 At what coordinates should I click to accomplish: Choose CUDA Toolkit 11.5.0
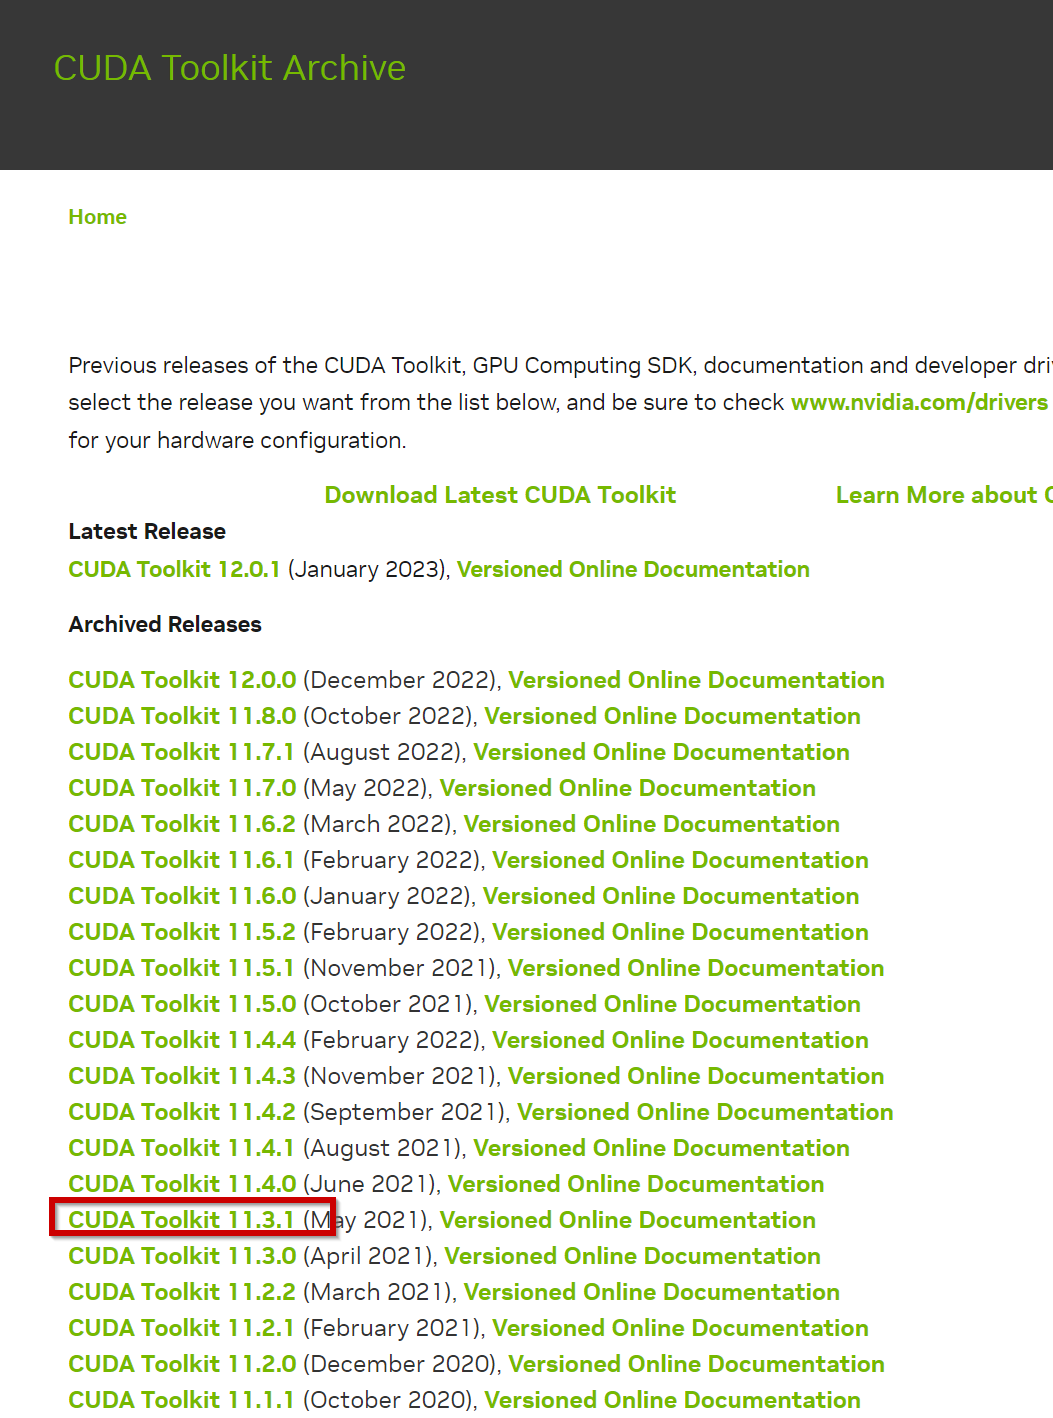point(182,1004)
